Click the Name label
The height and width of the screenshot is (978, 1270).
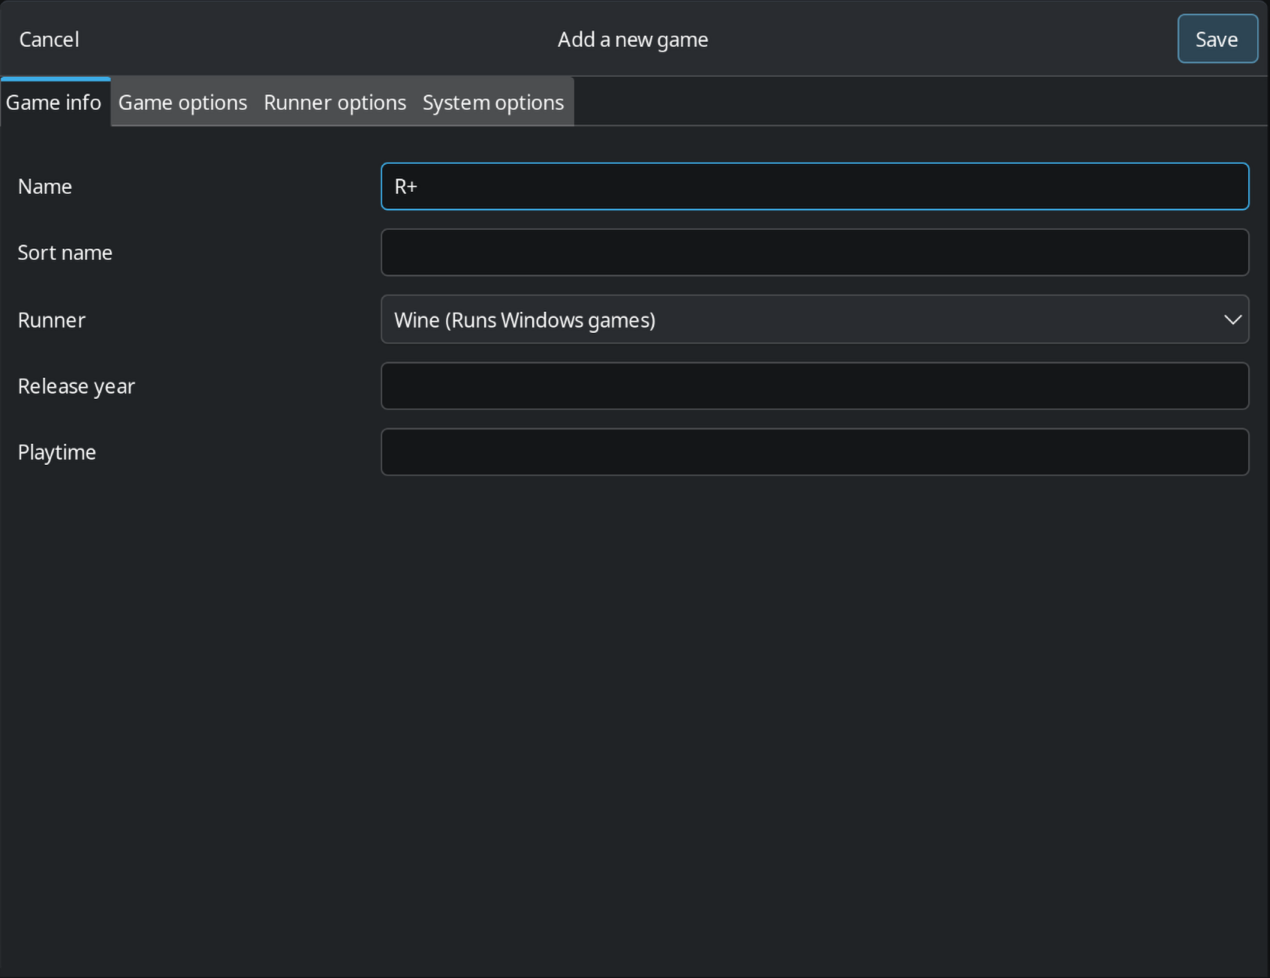click(x=45, y=186)
